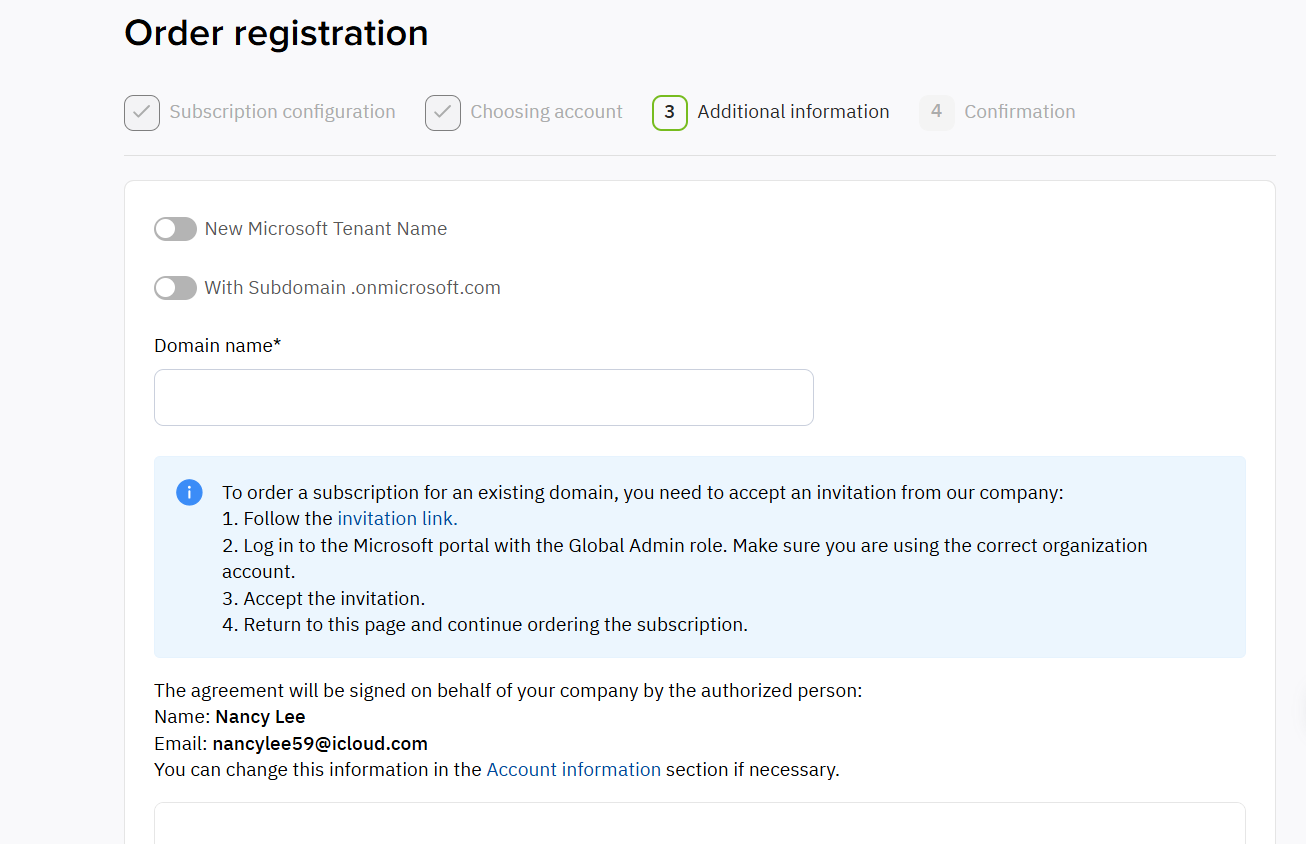Click the step 3 number badge
The height and width of the screenshot is (844, 1306).
point(670,113)
